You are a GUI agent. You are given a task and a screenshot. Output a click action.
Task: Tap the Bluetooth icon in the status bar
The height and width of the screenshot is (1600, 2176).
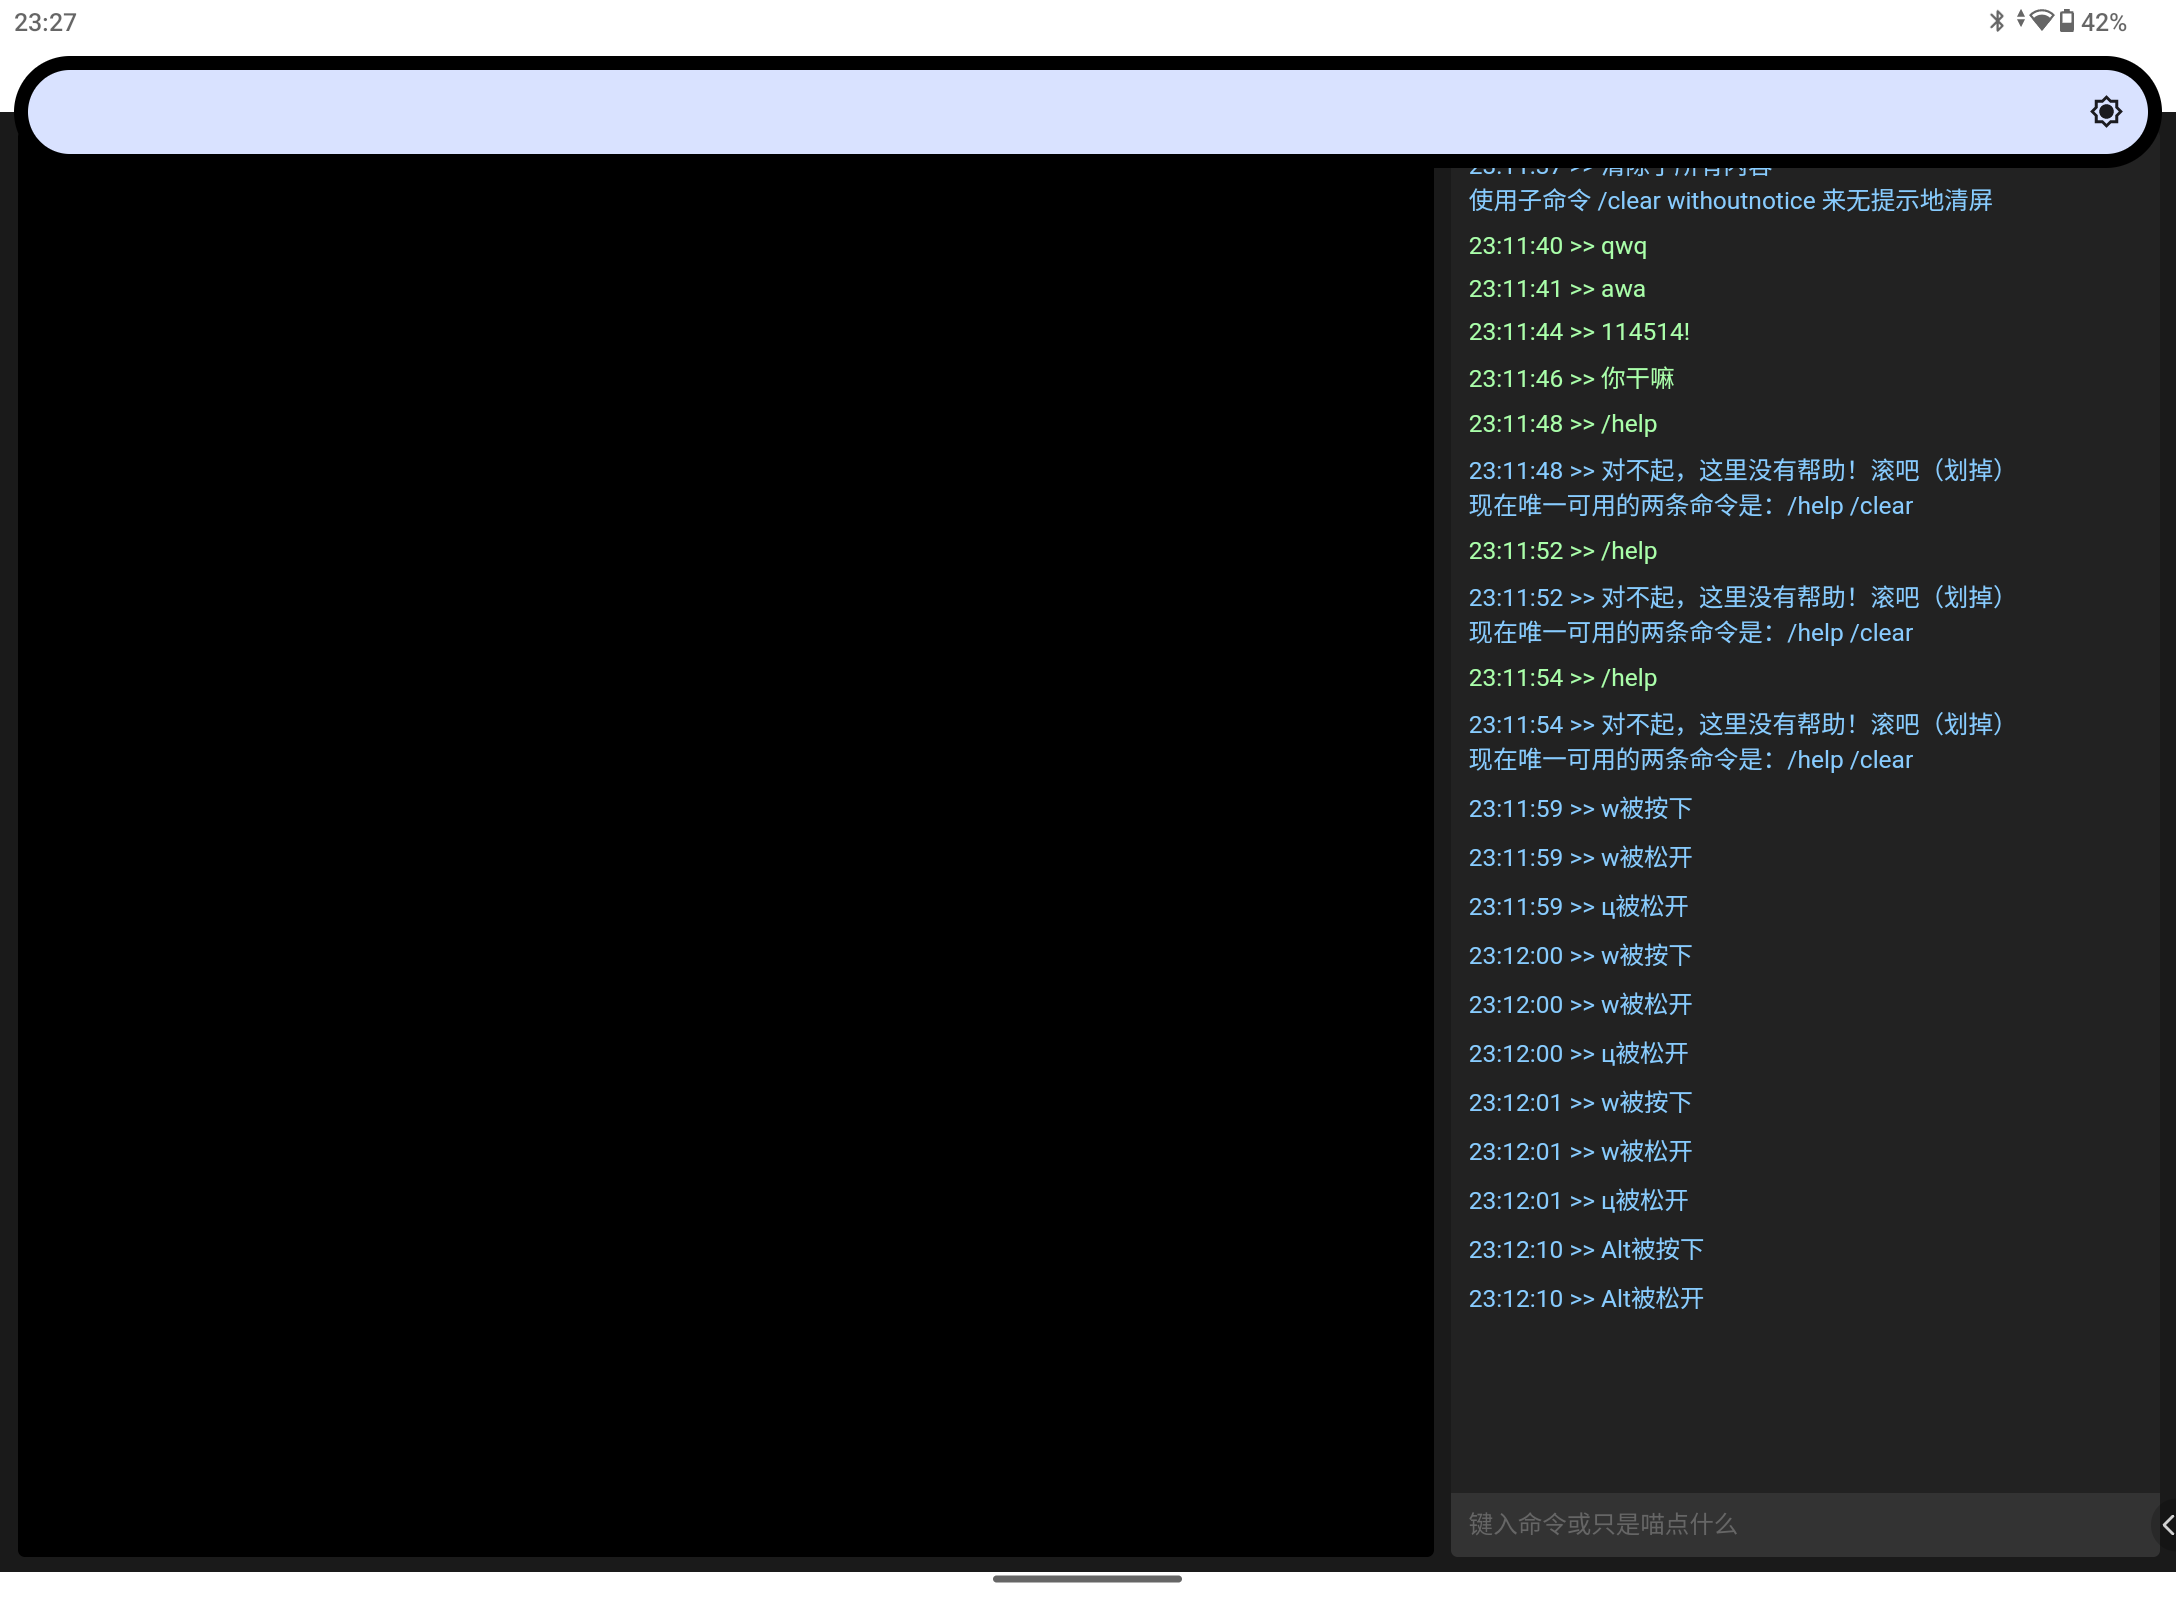[x=1998, y=20]
